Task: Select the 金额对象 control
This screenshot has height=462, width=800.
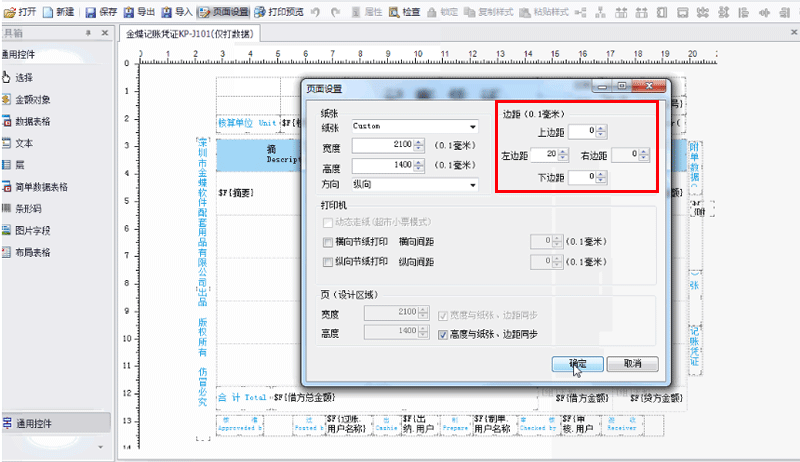Action: (x=27, y=99)
